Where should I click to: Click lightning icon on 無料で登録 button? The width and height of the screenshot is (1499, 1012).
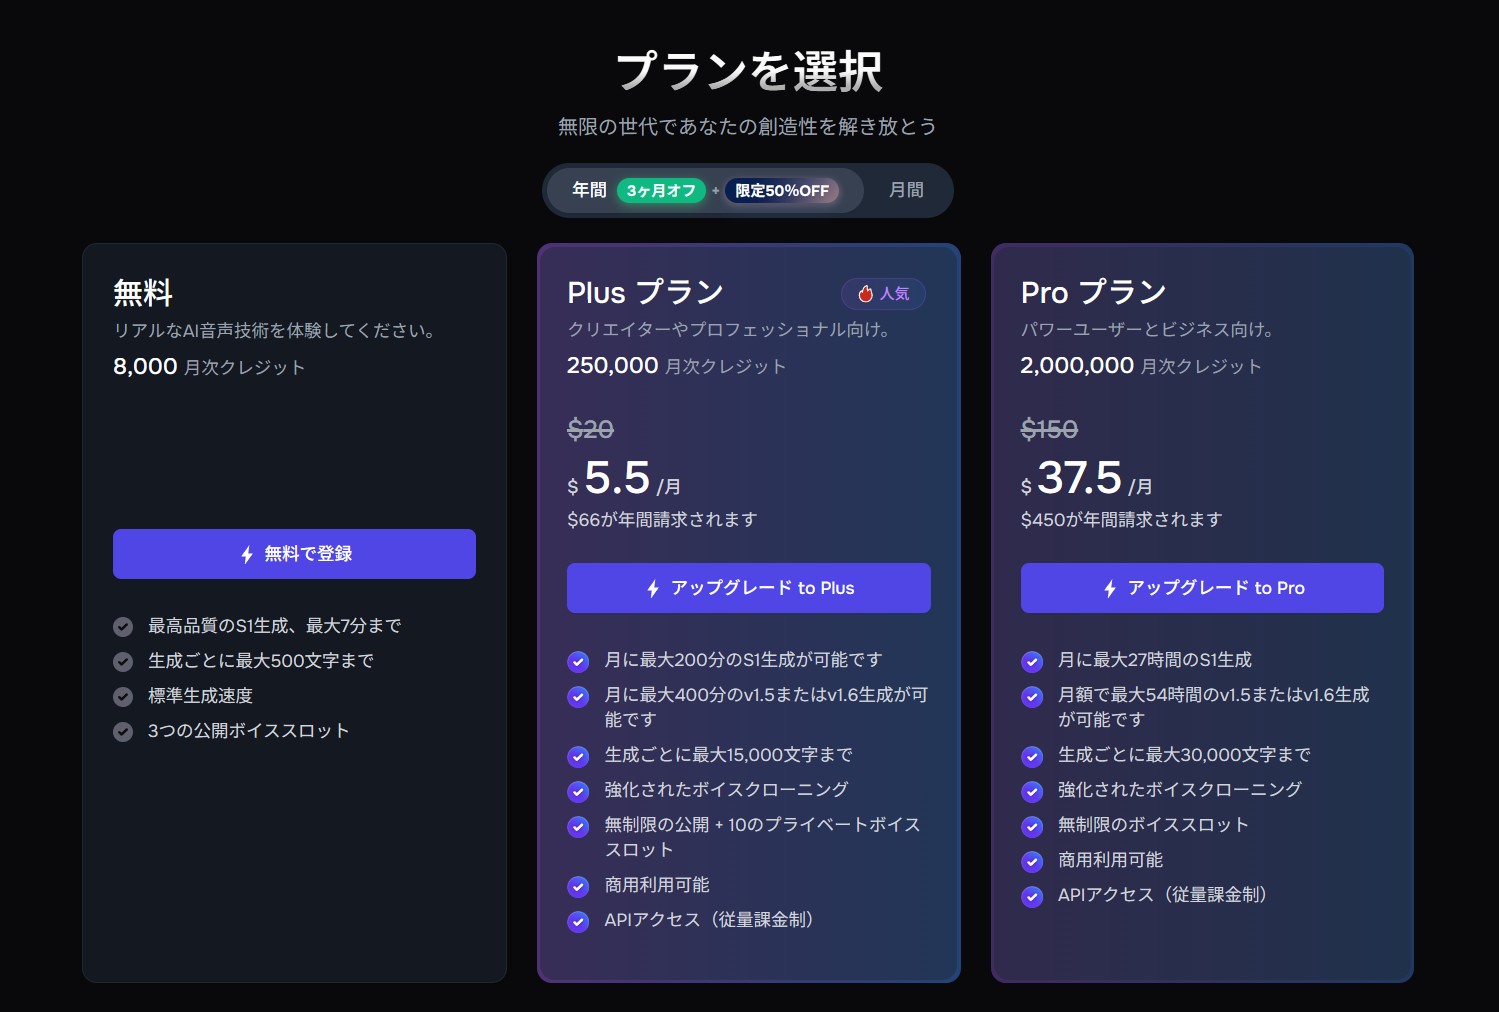tap(247, 554)
